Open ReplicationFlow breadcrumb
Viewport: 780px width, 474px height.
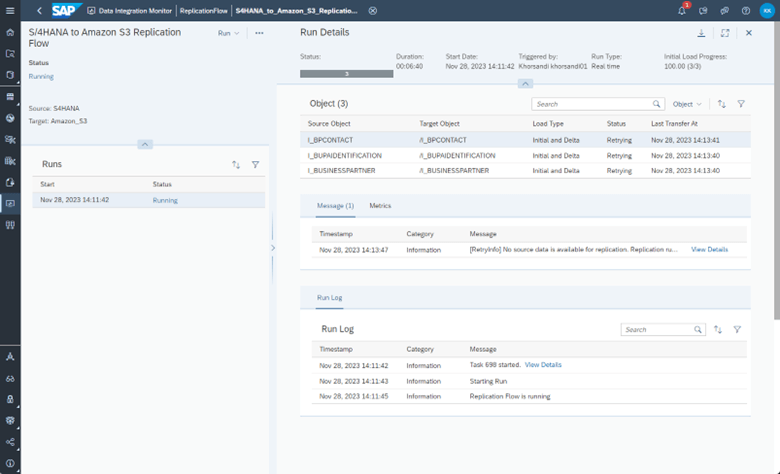tap(203, 10)
